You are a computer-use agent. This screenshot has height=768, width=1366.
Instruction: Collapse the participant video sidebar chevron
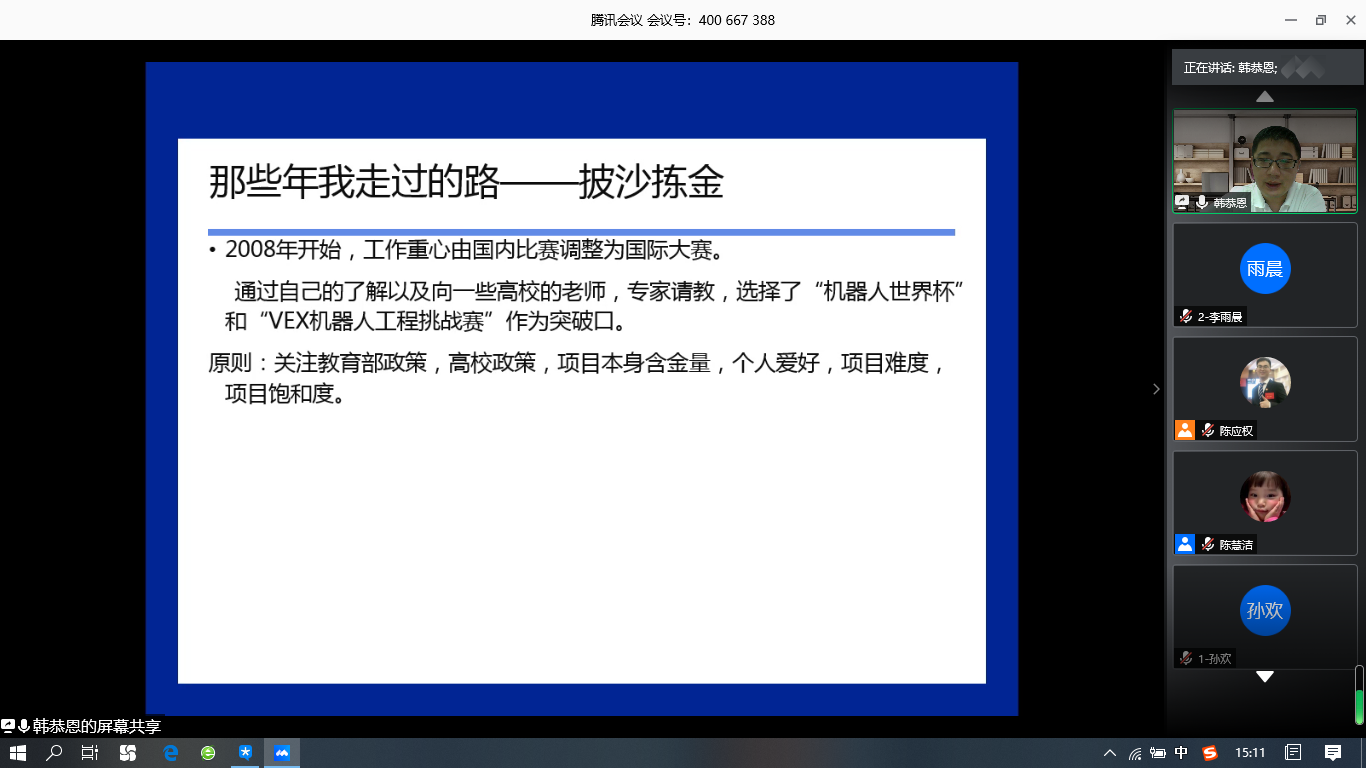pos(1156,389)
